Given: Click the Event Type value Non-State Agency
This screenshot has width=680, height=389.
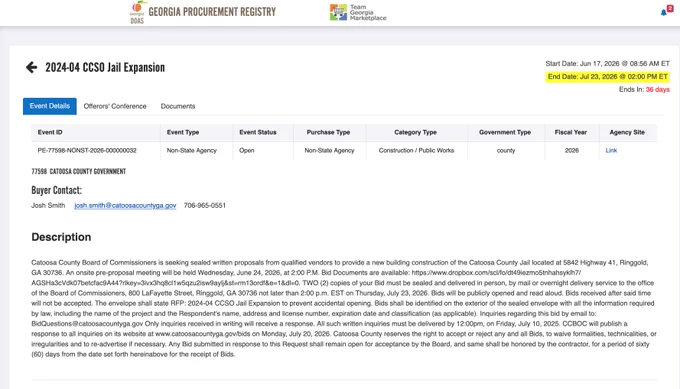Looking at the screenshot, I should pyautogui.click(x=192, y=150).
